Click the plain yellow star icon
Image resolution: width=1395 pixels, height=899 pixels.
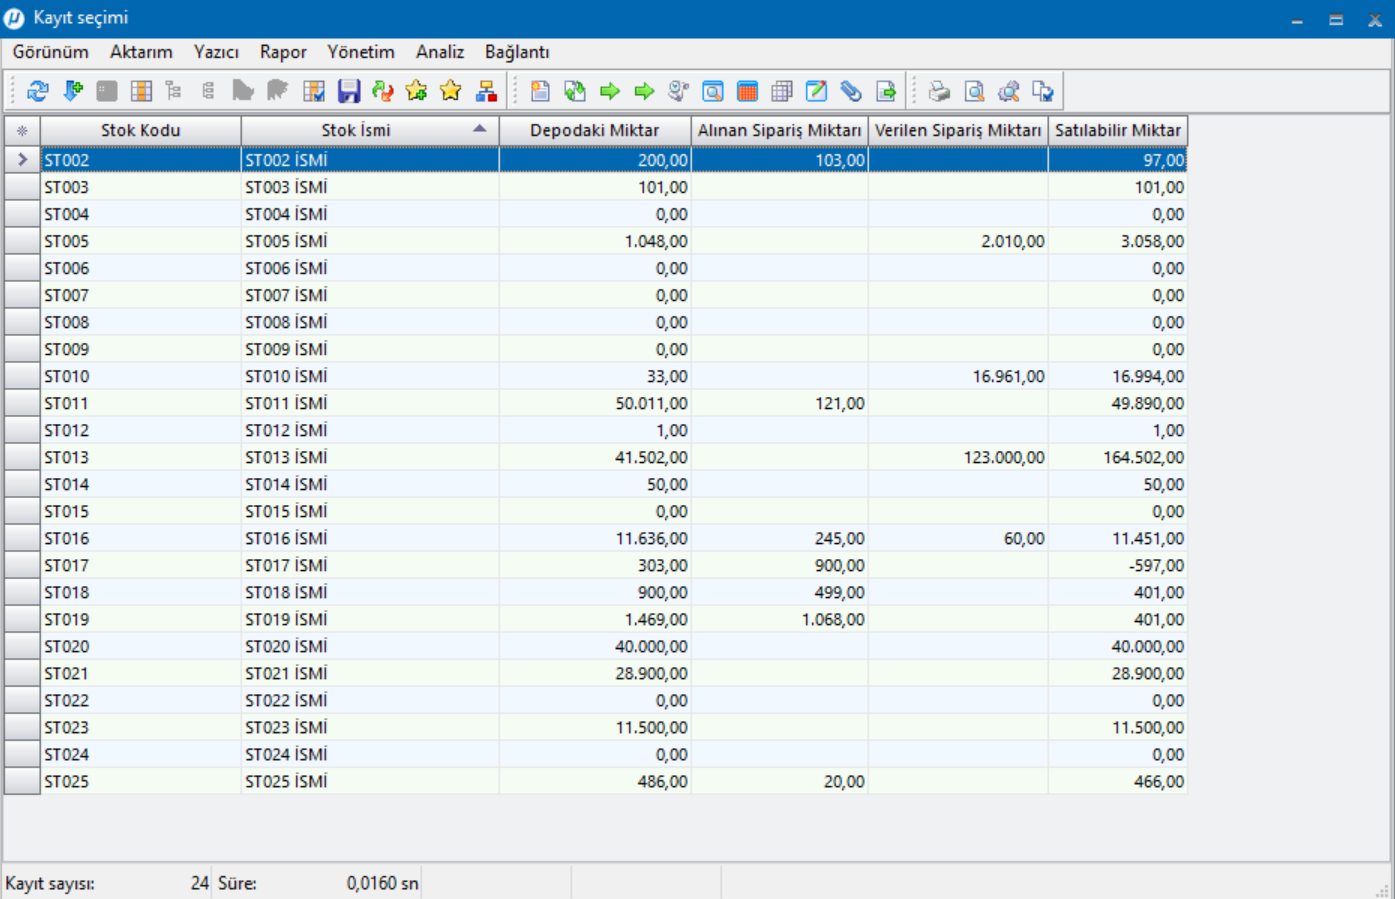[451, 91]
